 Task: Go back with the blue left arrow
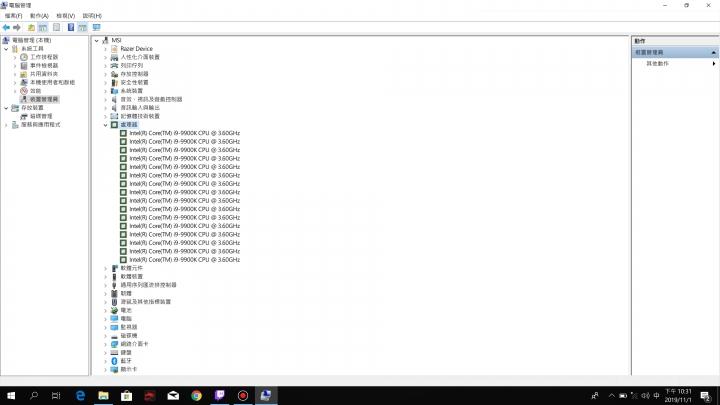tap(6, 28)
